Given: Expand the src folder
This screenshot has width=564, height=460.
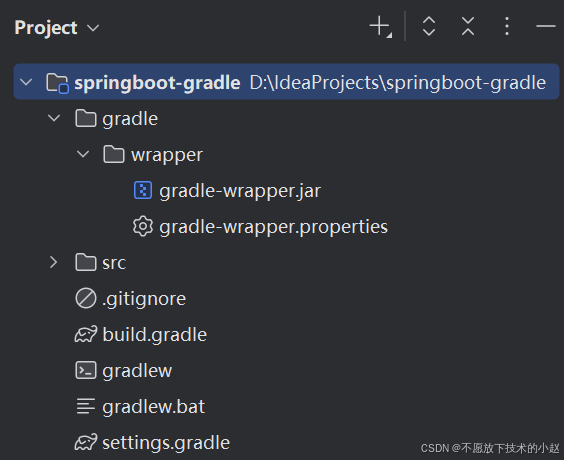Looking at the screenshot, I should [54, 262].
